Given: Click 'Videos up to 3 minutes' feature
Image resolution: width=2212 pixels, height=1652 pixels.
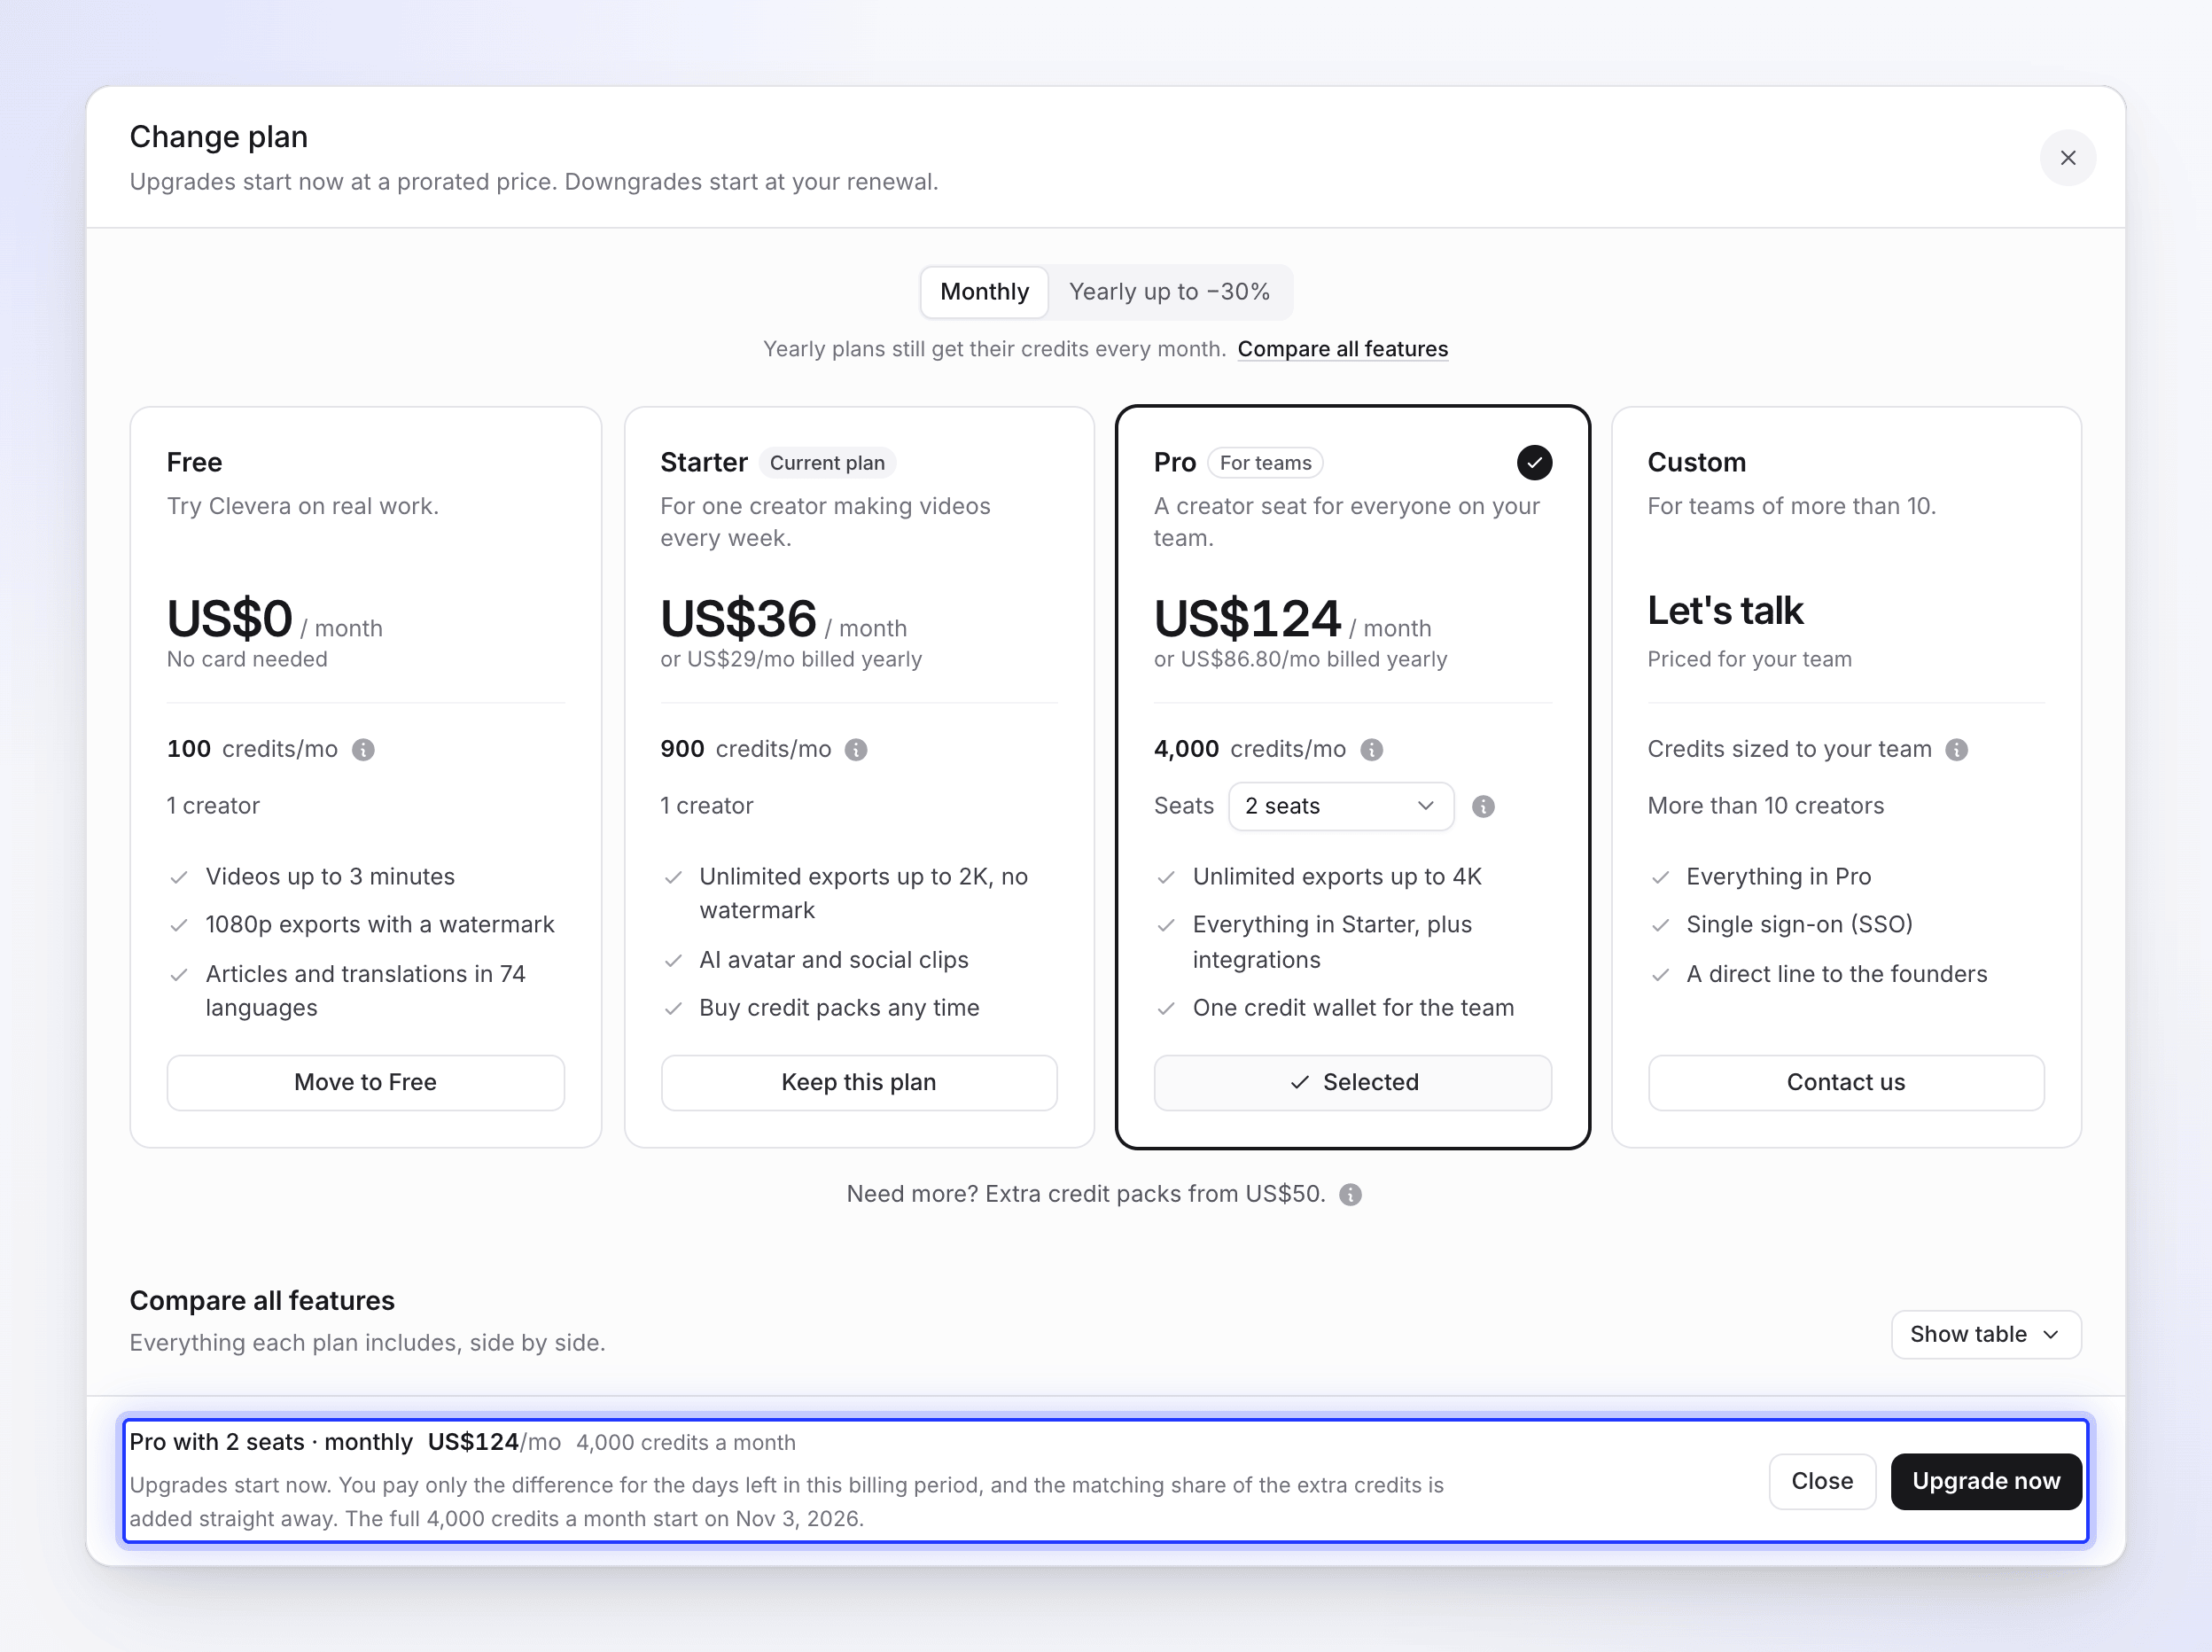Looking at the screenshot, I should tap(330, 877).
